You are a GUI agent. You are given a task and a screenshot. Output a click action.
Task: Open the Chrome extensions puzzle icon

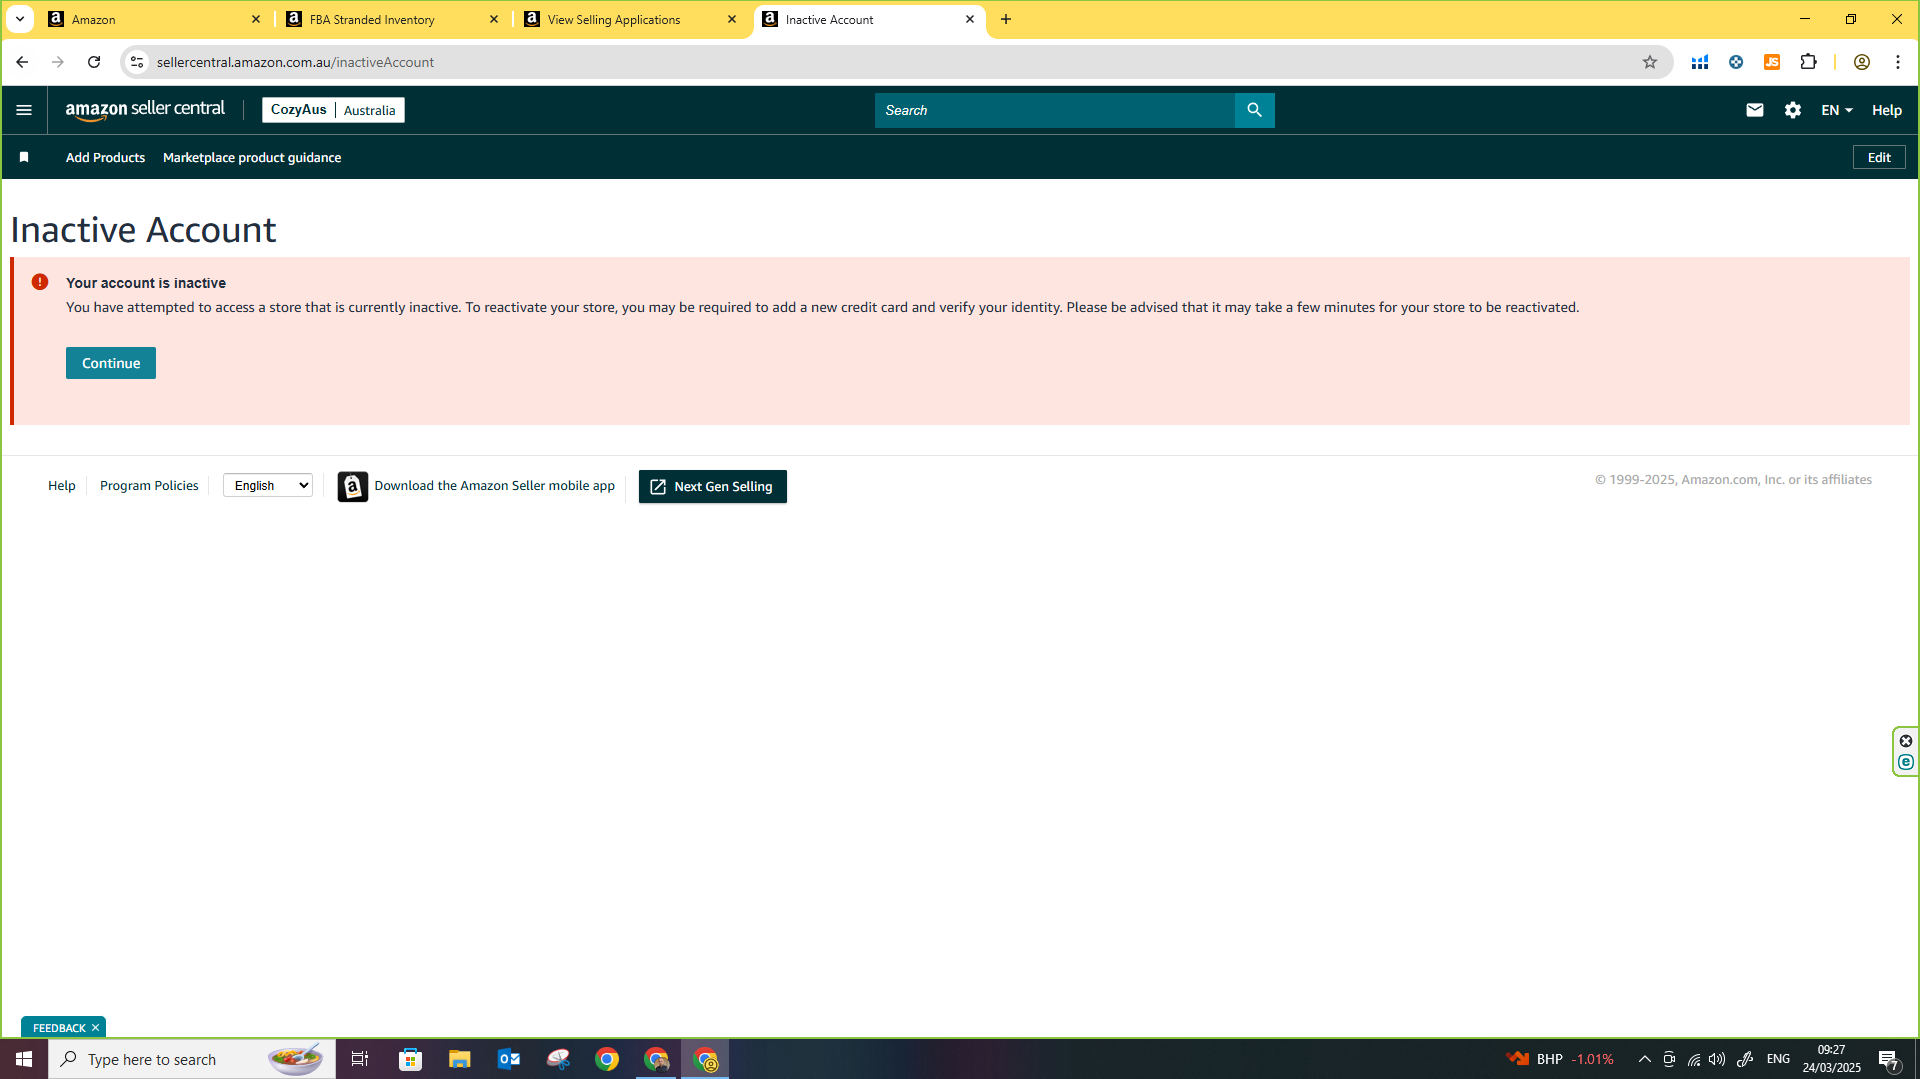click(1808, 62)
